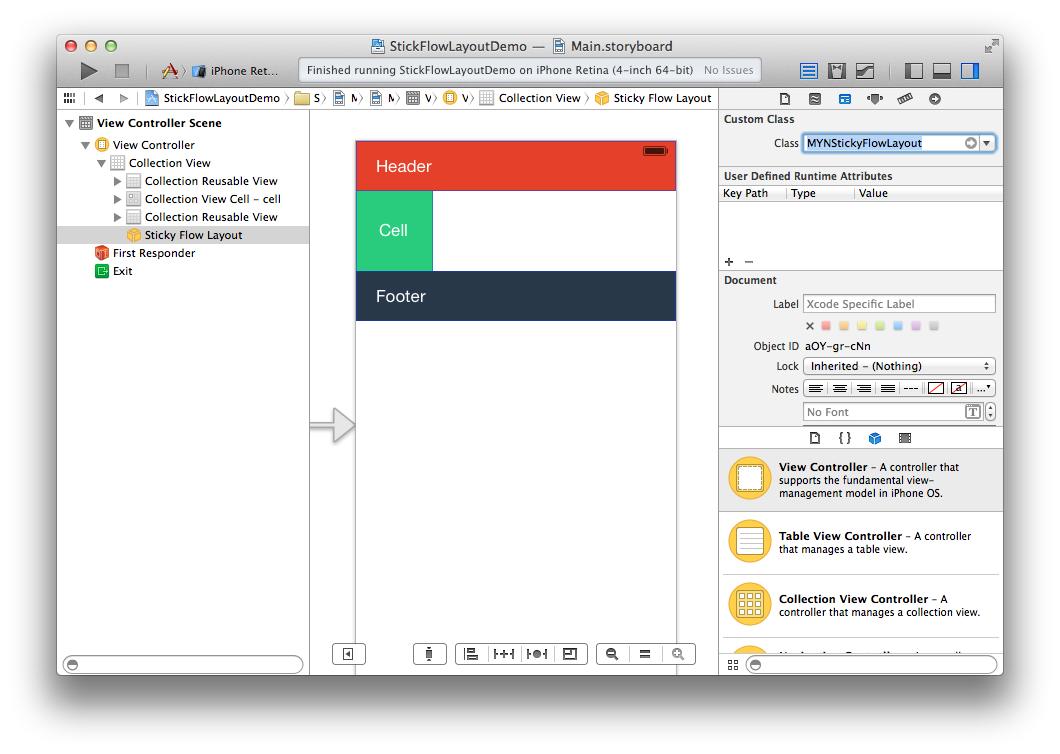Align notes text left
This screenshot has width=1060, height=754.
pos(816,388)
